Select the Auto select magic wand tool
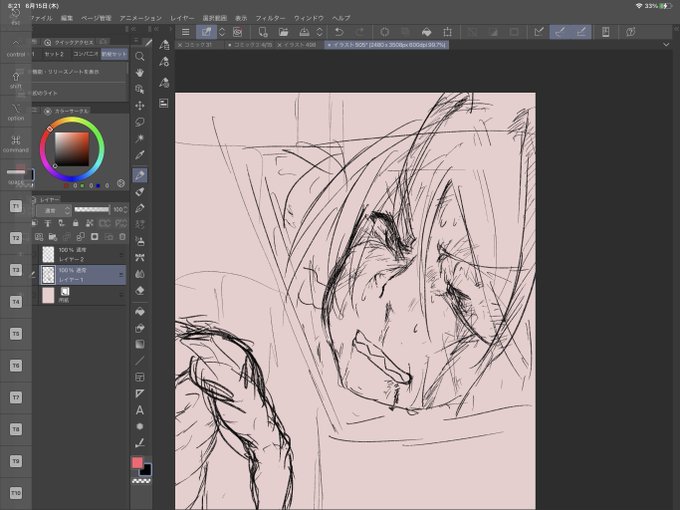The height and width of the screenshot is (510, 680). (140, 138)
